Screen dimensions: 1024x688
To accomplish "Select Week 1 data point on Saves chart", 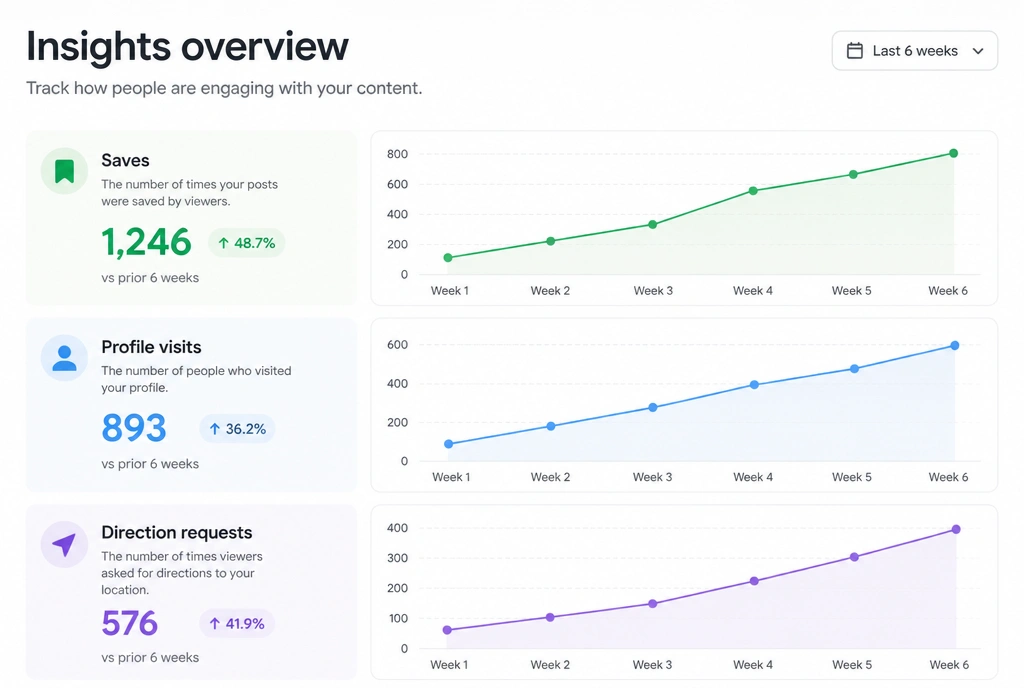I will coord(448,258).
